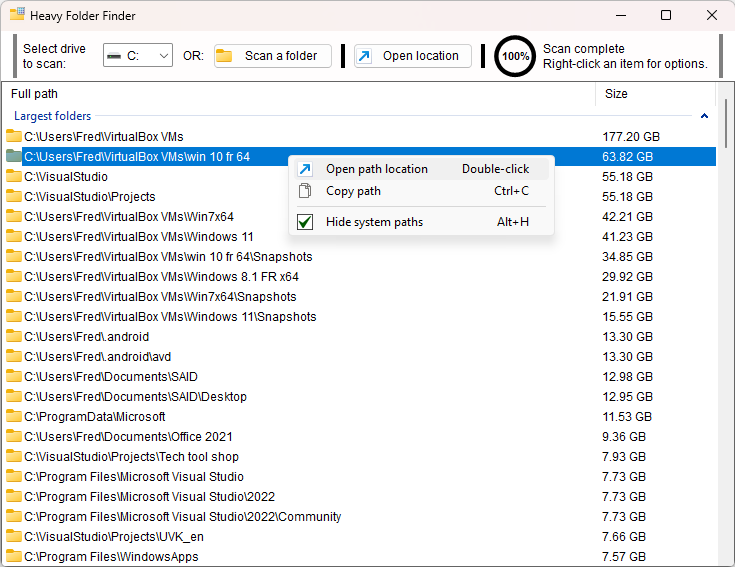Screen dimensions: 735x567
Task: Click the Scan a folder button
Action: (x=273, y=56)
